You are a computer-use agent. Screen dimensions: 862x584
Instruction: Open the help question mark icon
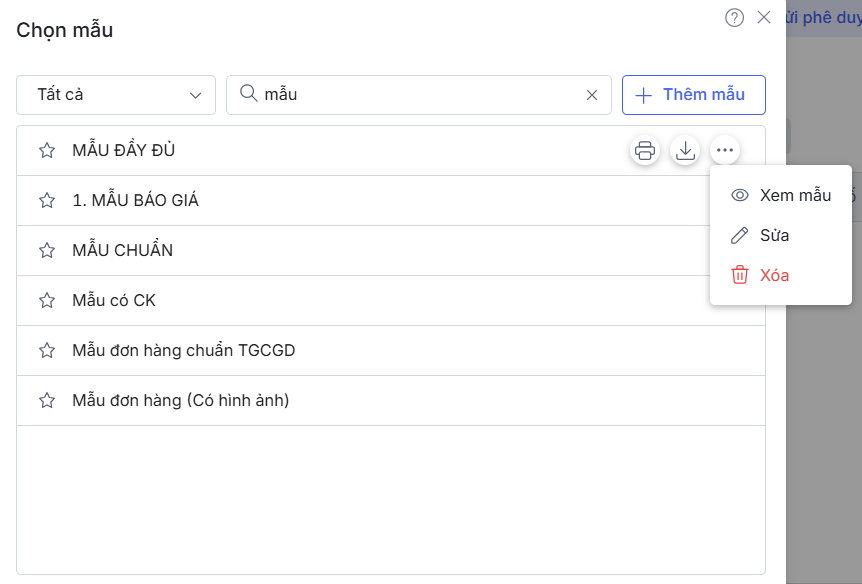(734, 17)
